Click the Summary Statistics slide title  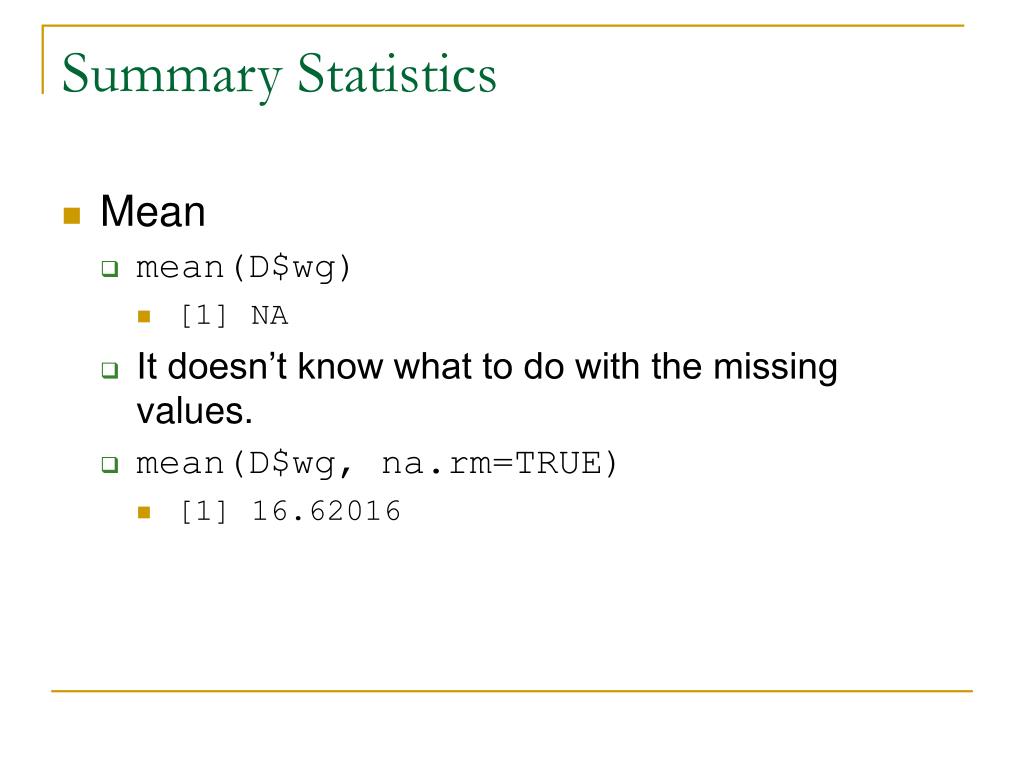pyautogui.click(x=279, y=76)
